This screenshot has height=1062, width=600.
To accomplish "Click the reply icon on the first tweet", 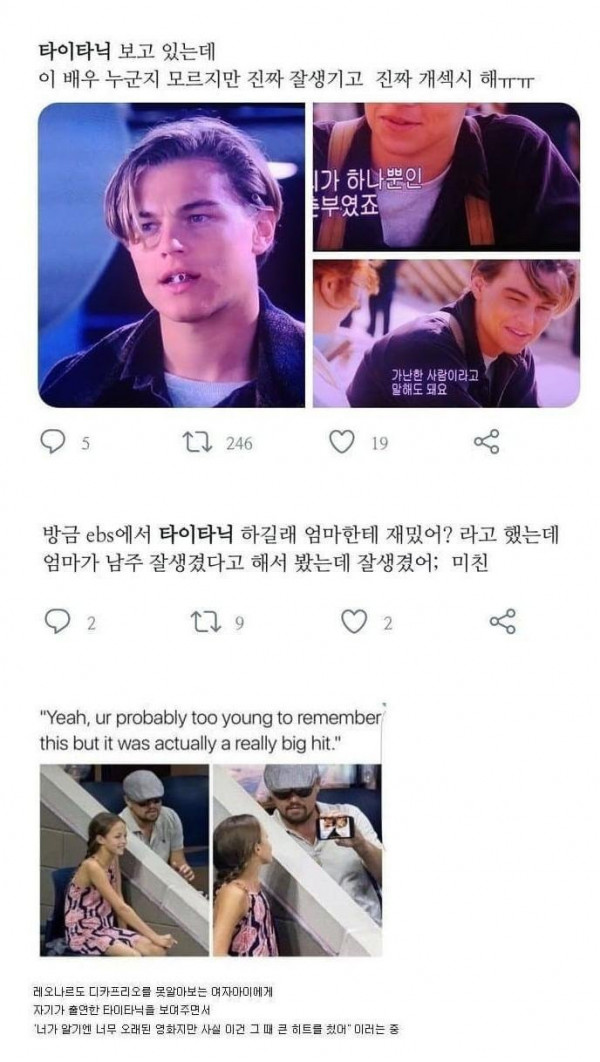I will click(53, 442).
